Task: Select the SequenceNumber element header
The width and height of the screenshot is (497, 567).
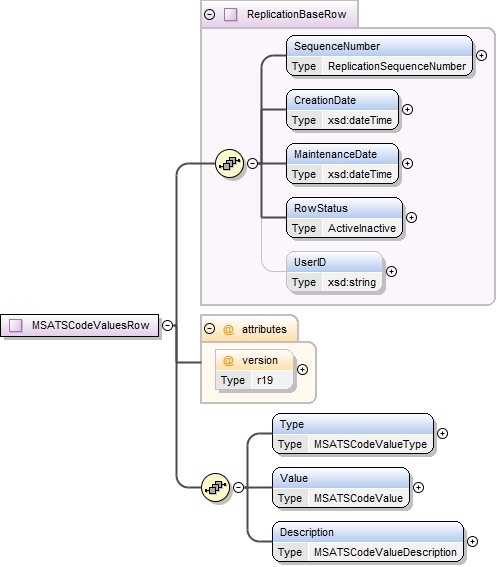Action: point(379,46)
